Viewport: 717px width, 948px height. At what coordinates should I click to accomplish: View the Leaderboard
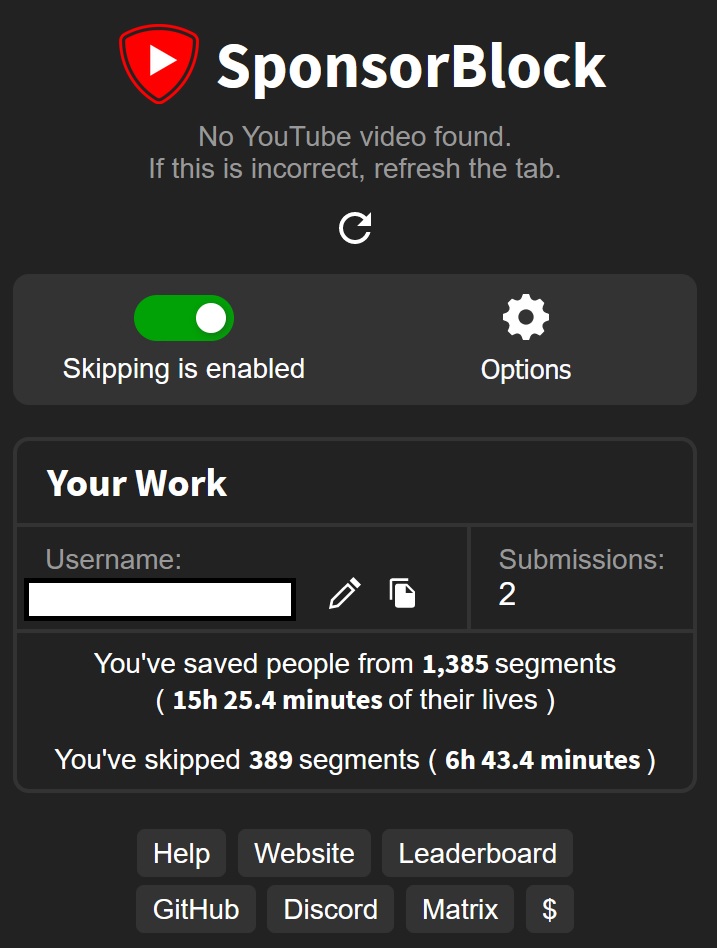[x=477, y=853]
